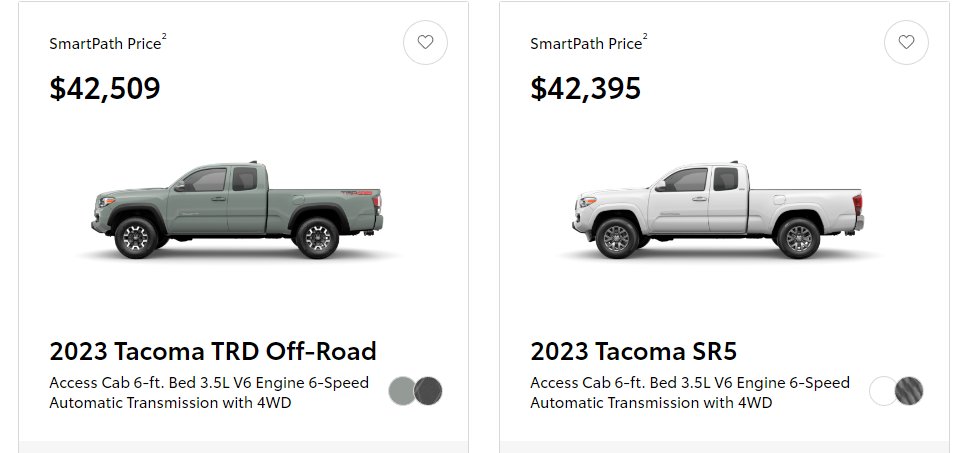Open the 2023 Tacoma TRD Off-Road title
Screen dimensions: 975x453
click(213, 352)
